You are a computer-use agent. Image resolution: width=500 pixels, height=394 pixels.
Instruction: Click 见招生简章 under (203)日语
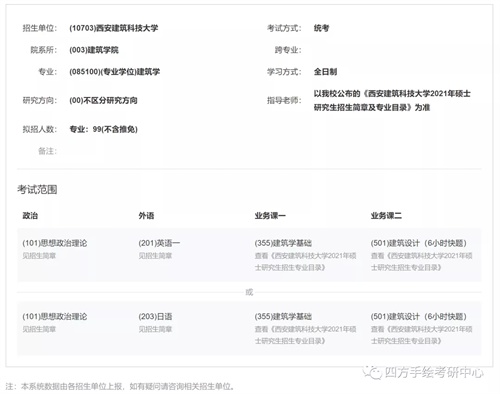click(x=155, y=329)
